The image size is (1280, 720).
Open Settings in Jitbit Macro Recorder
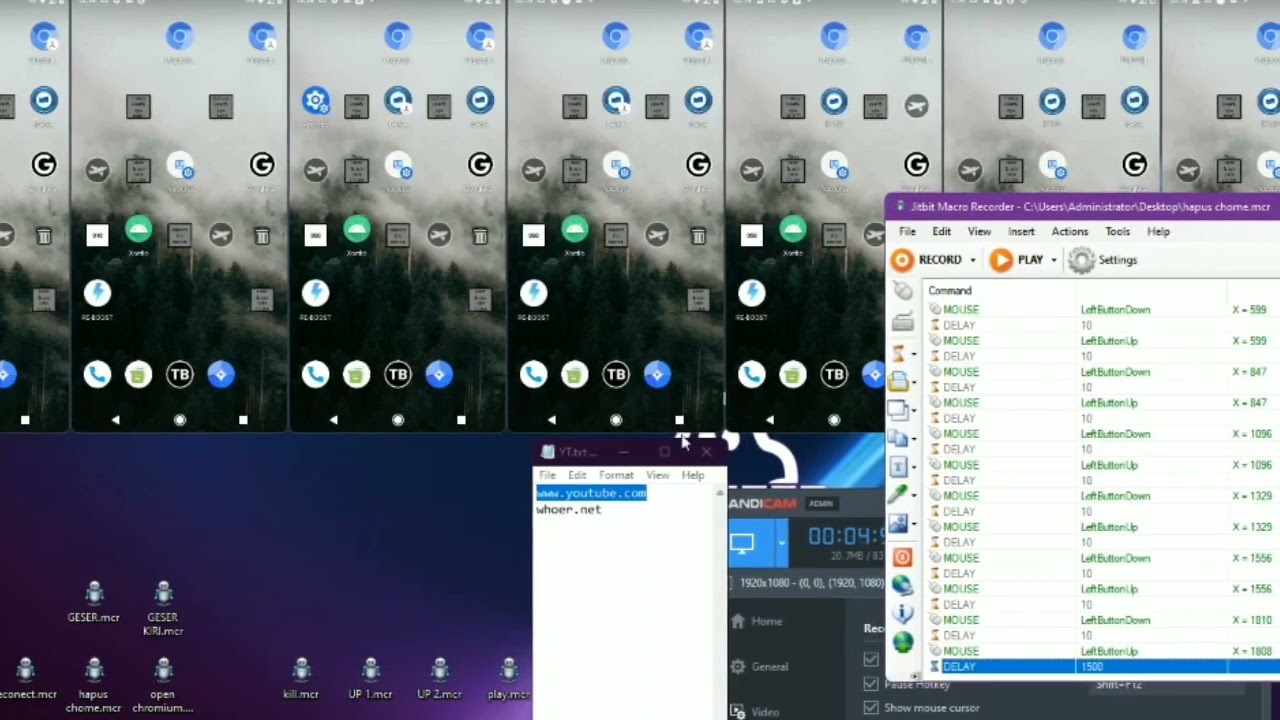click(1103, 260)
